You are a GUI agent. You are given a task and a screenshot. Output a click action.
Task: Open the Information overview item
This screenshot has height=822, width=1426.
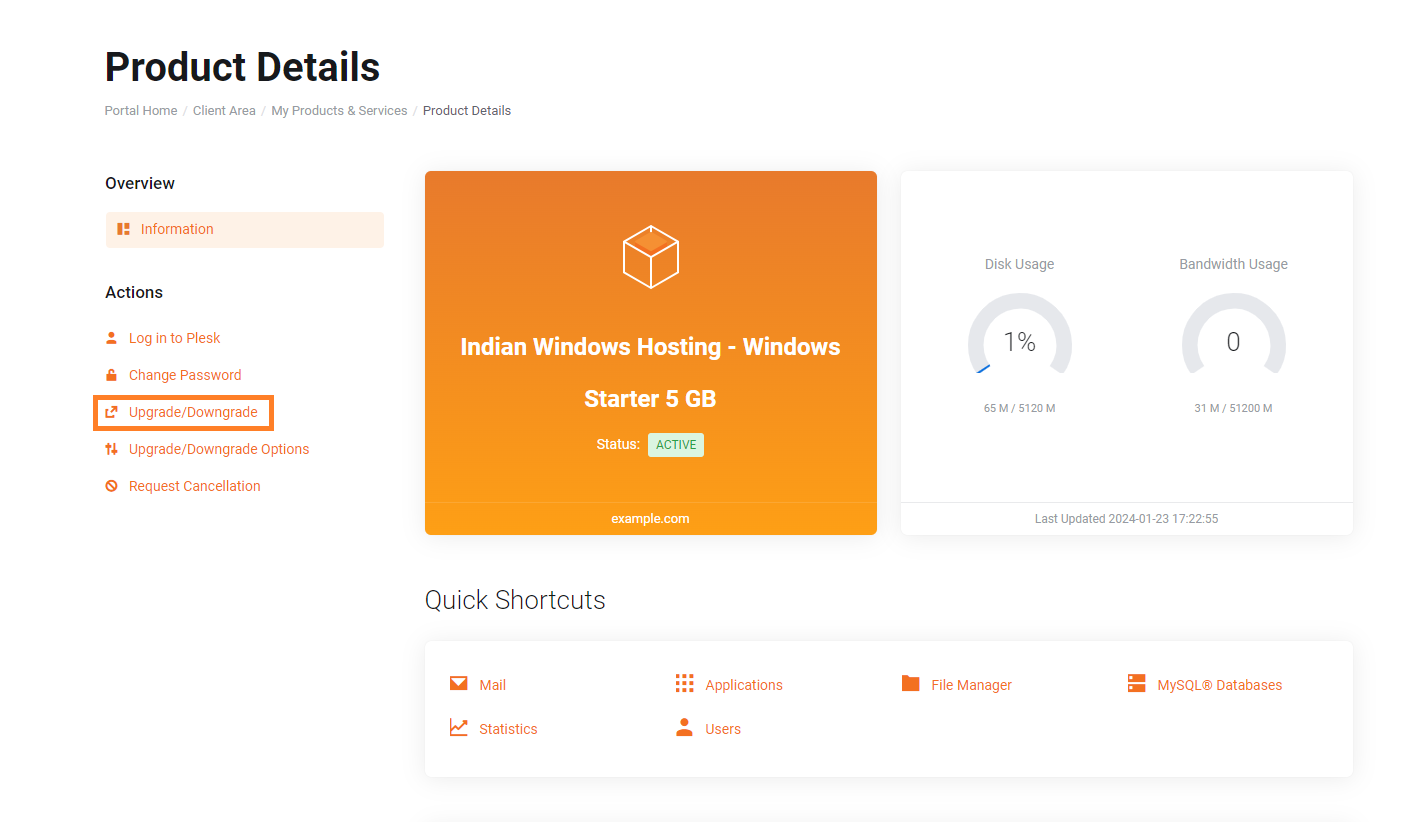click(245, 229)
